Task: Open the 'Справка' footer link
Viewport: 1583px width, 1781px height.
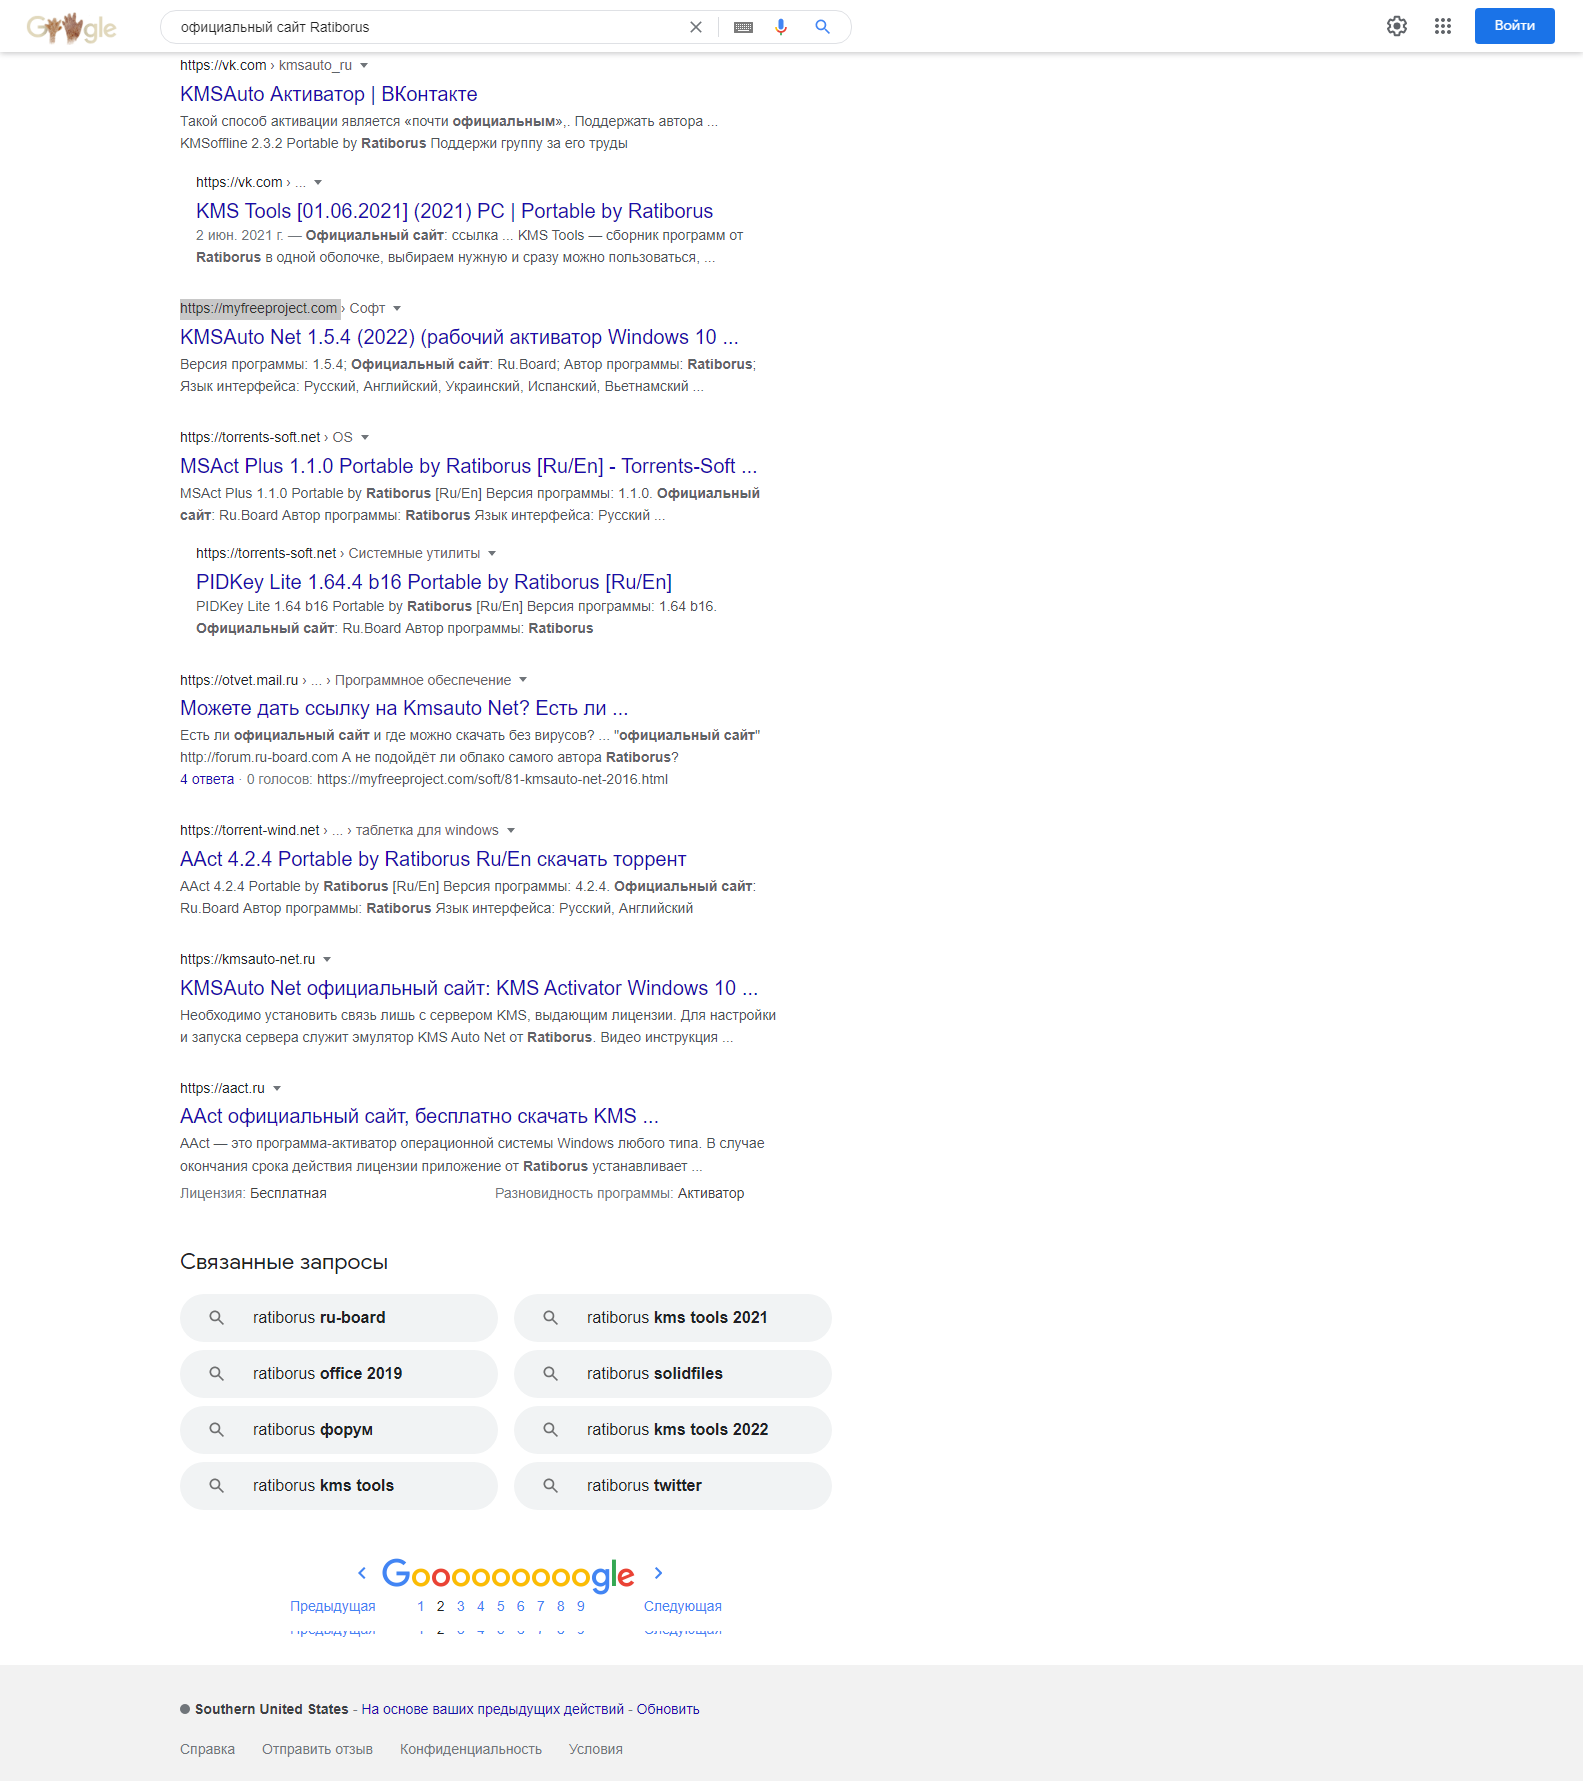Action: pos(208,1750)
